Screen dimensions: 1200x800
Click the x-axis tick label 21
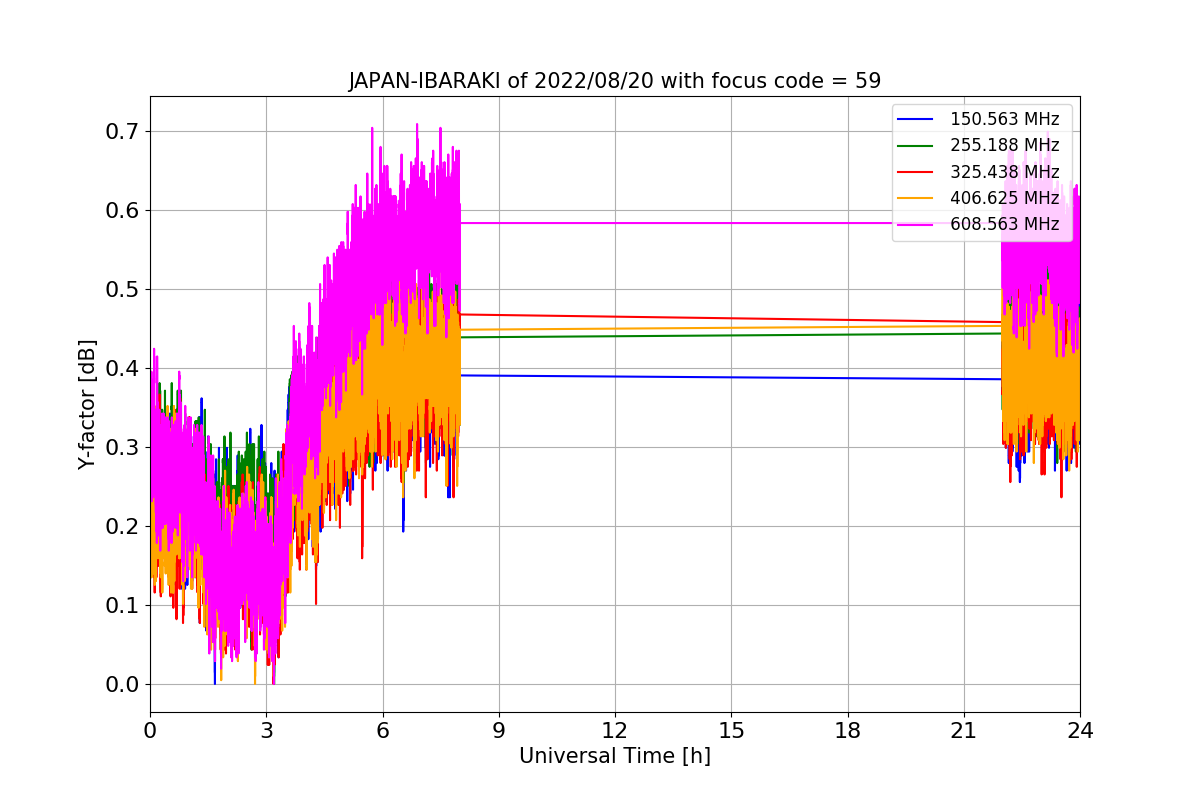(964, 730)
